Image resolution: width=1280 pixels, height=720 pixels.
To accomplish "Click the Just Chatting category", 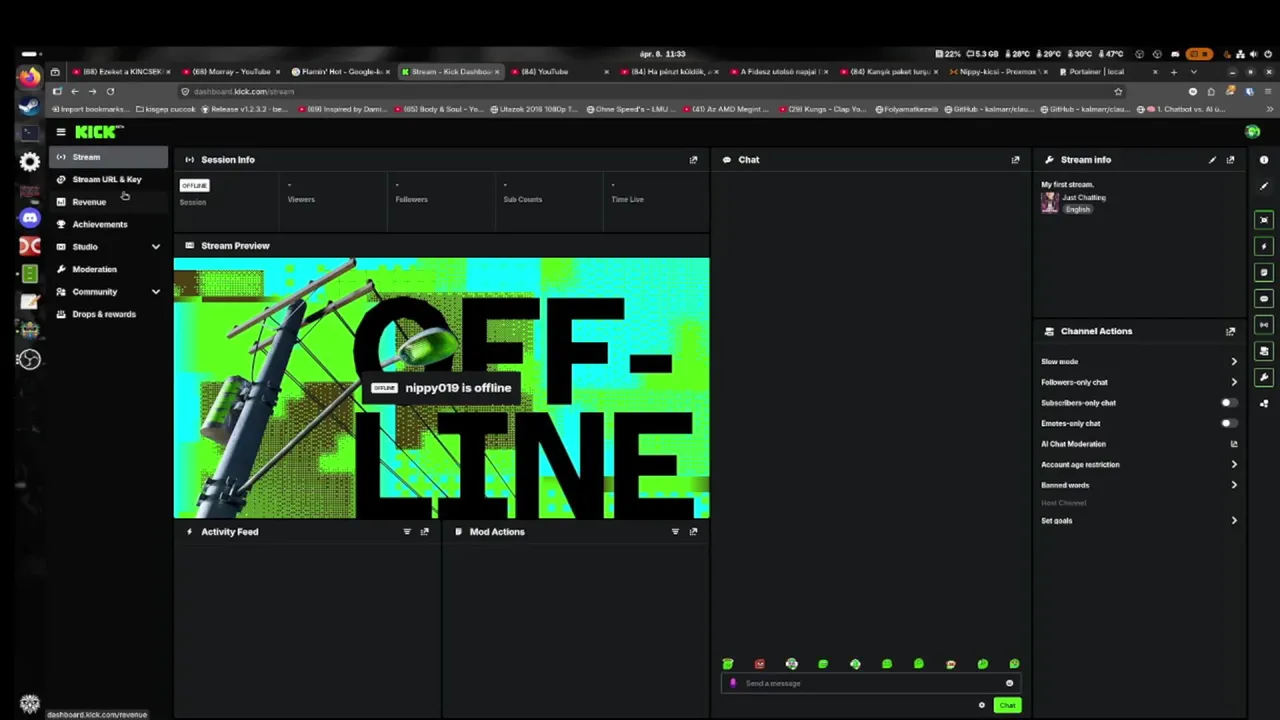I will click(x=1084, y=198).
